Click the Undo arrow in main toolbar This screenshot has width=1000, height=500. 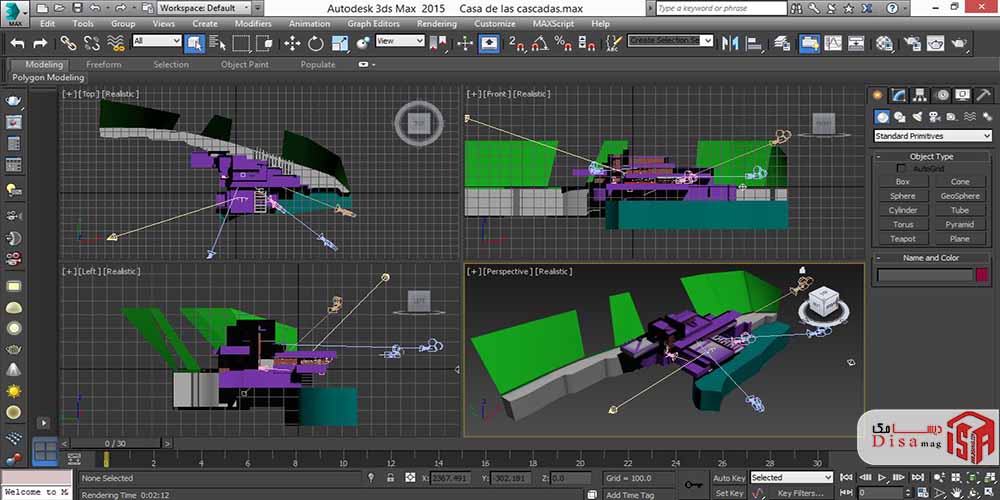(16, 43)
